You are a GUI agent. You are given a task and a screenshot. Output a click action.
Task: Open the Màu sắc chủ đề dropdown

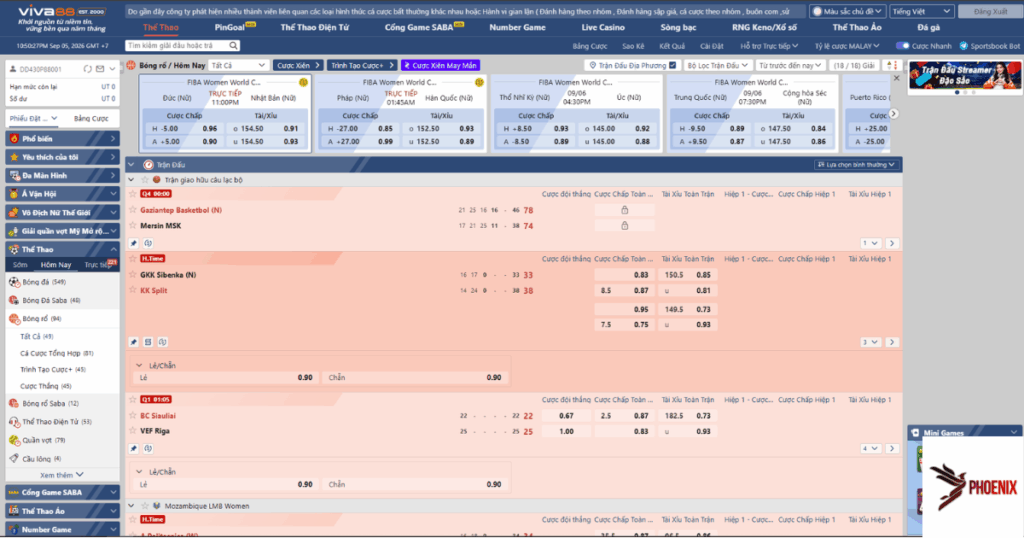[x=848, y=12]
